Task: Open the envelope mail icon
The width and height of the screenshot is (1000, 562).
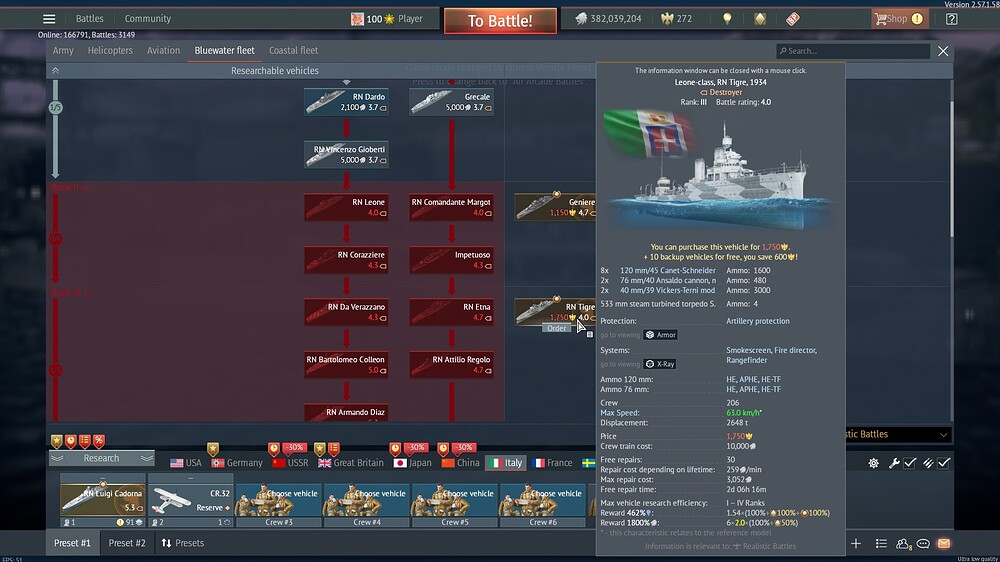Action: pos(944,544)
